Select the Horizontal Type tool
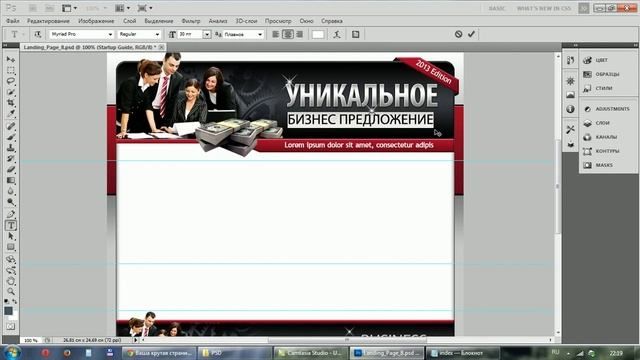The image size is (640, 360). (x=11, y=225)
